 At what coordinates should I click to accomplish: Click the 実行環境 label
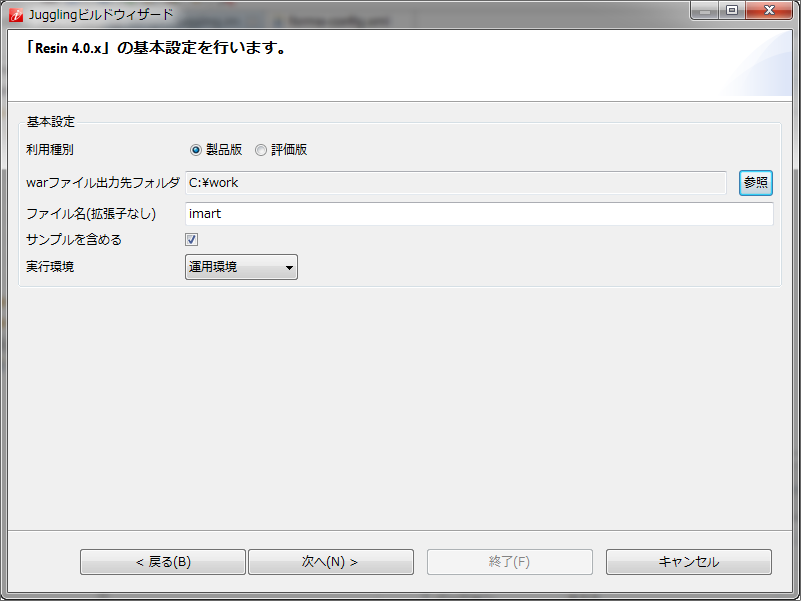(x=50, y=267)
